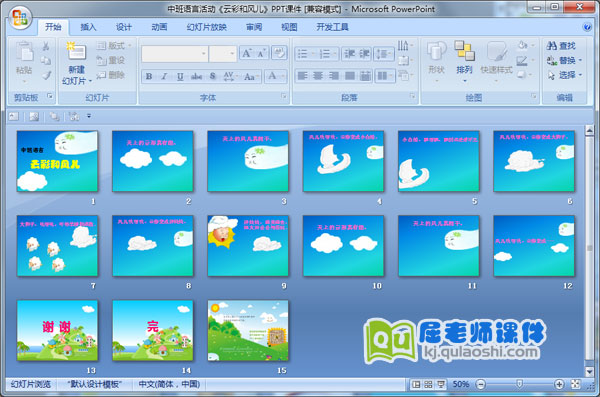
Task: Open the columns dropdown
Action: pyautogui.click(x=385, y=76)
